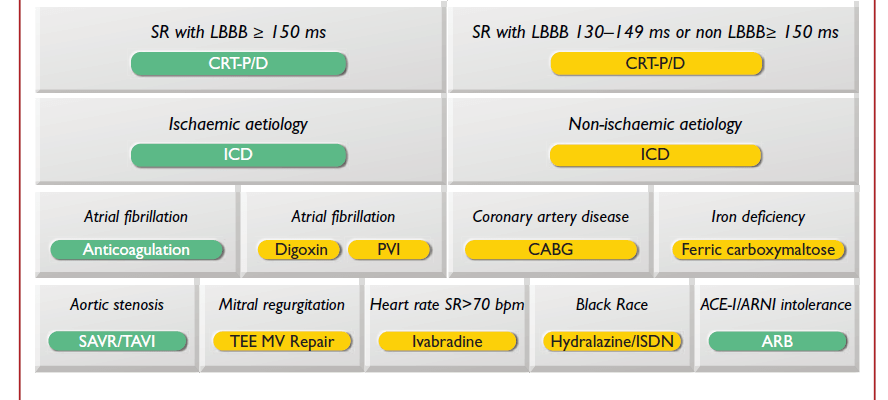Click the yellow CRT-P/D pill

pyautogui.click(x=655, y=64)
